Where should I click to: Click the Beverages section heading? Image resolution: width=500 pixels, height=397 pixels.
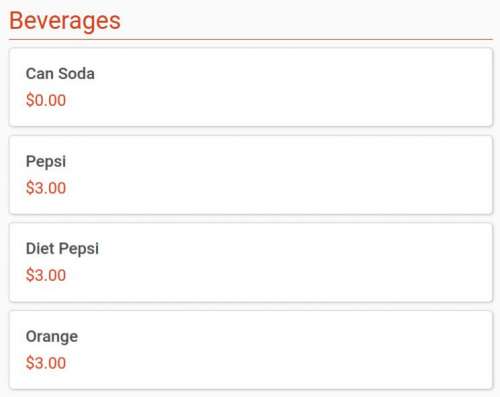[x=65, y=21]
